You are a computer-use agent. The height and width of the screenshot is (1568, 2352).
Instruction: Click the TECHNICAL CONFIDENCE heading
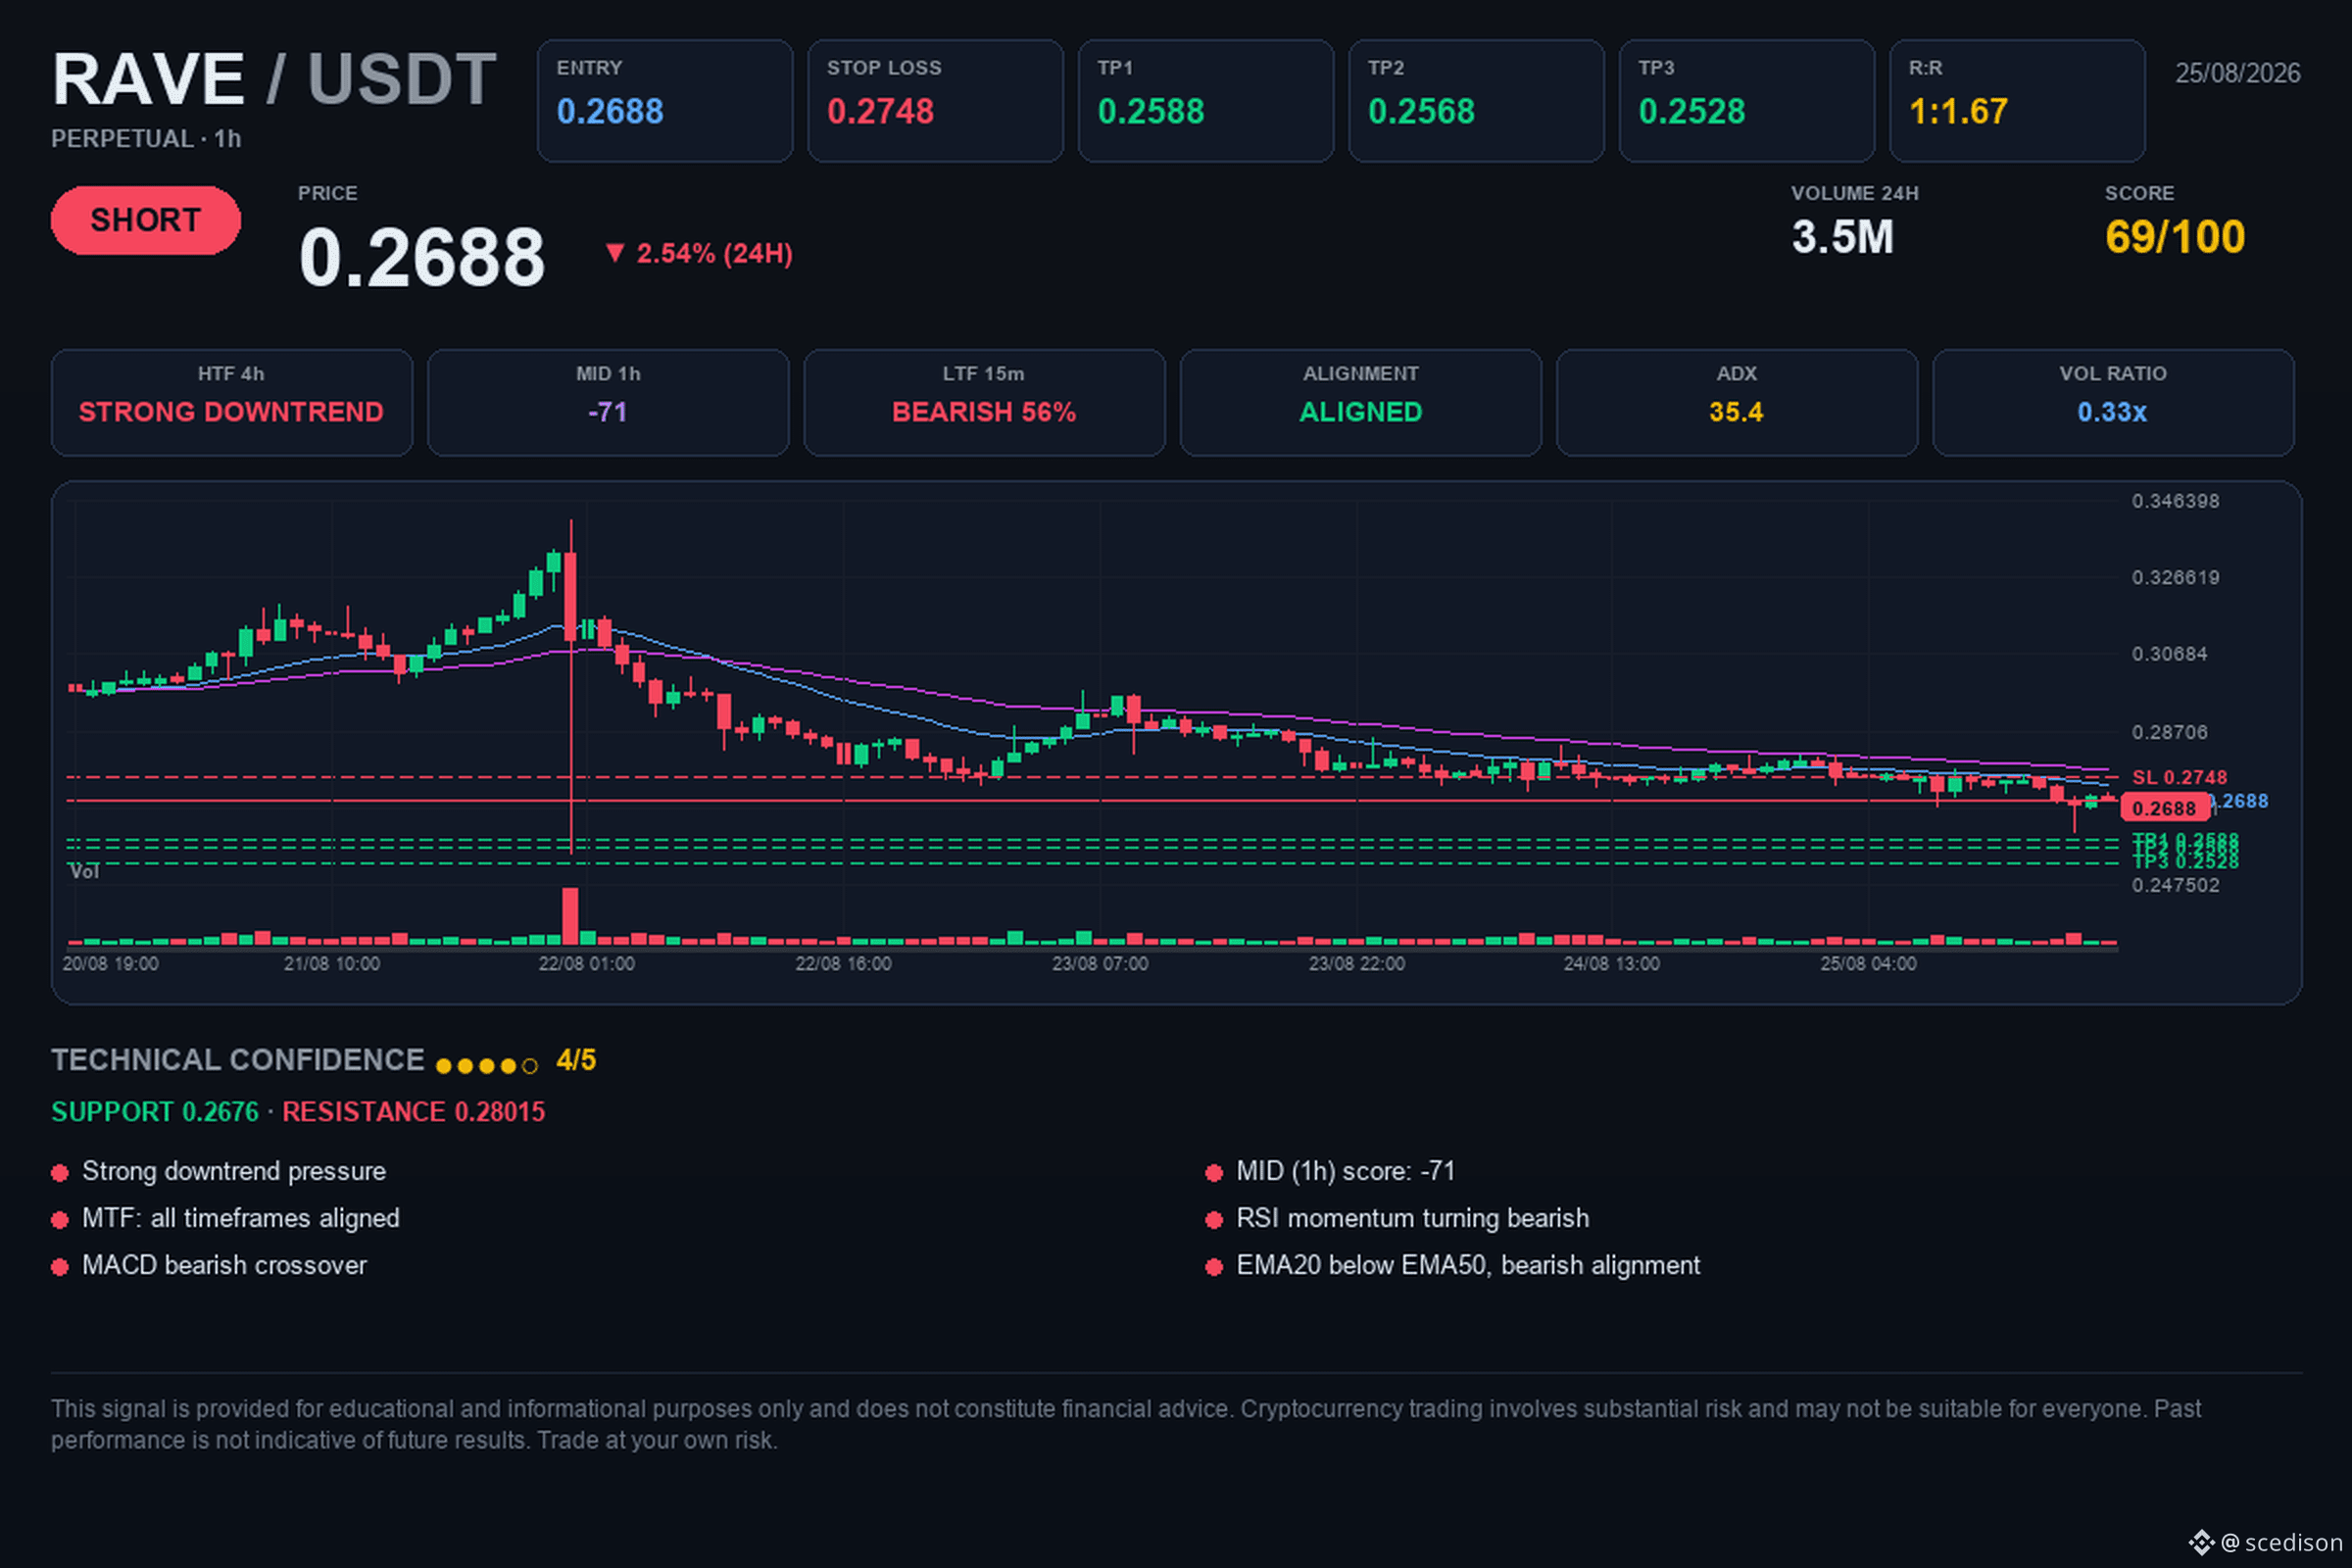point(238,1060)
